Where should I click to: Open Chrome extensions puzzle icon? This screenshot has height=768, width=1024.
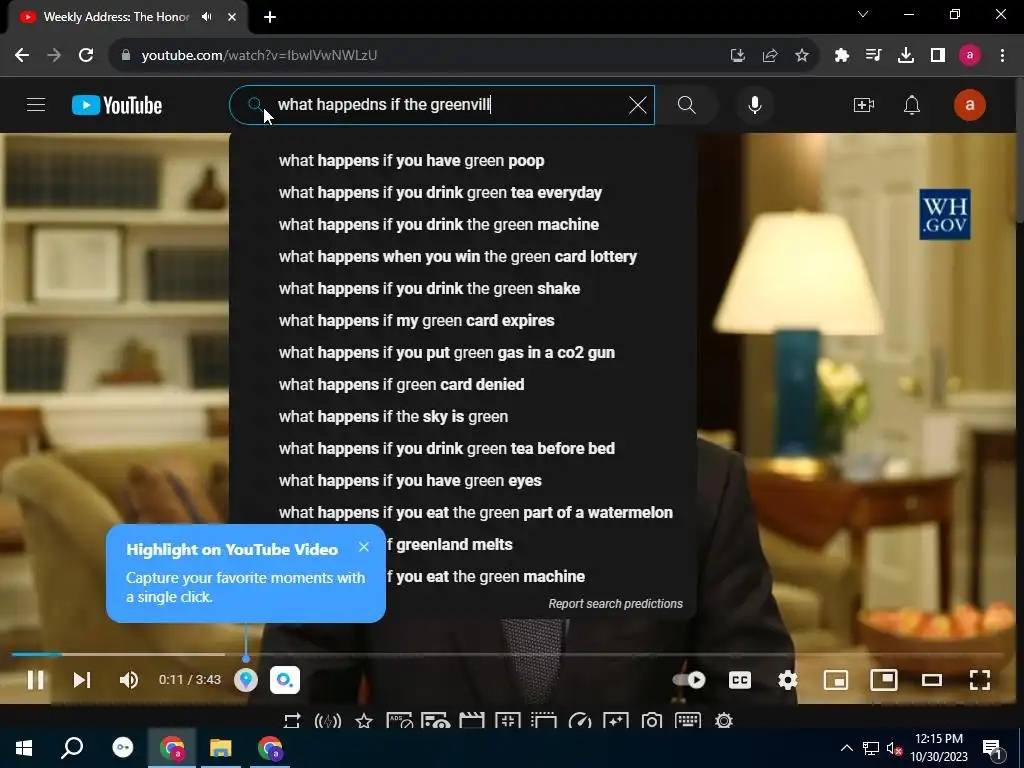(x=841, y=56)
